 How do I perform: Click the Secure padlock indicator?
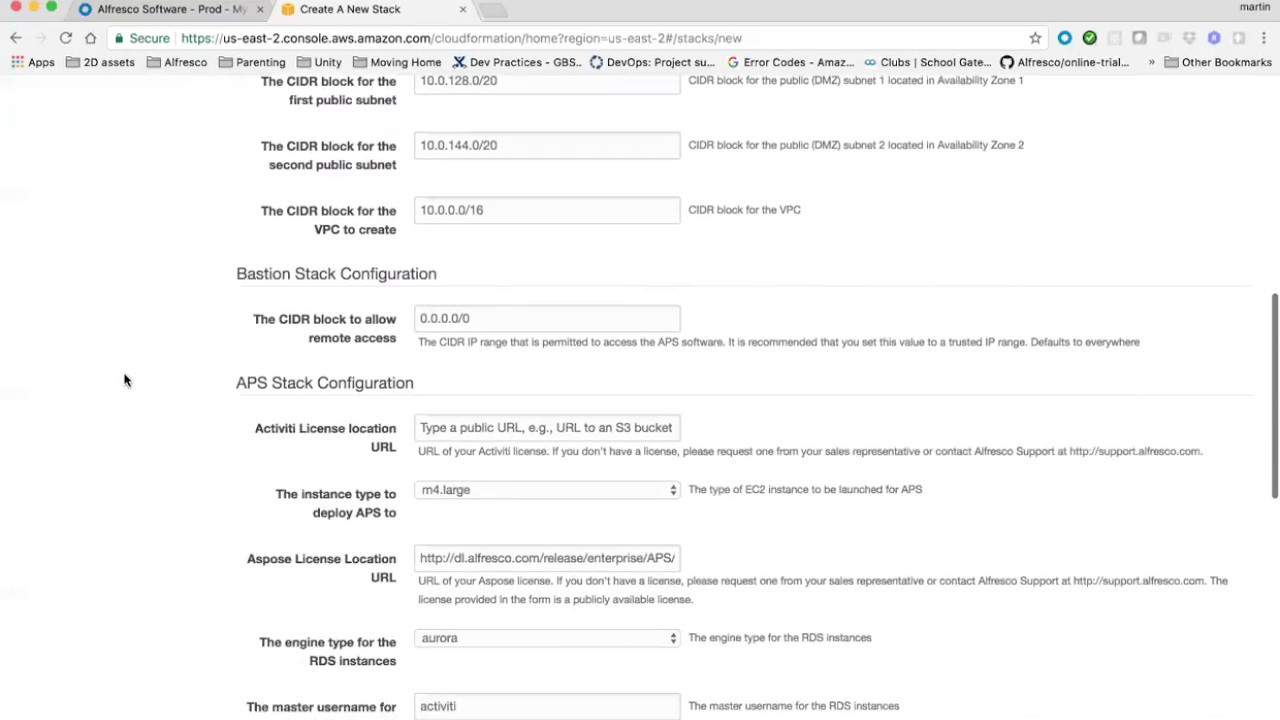(x=142, y=38)
